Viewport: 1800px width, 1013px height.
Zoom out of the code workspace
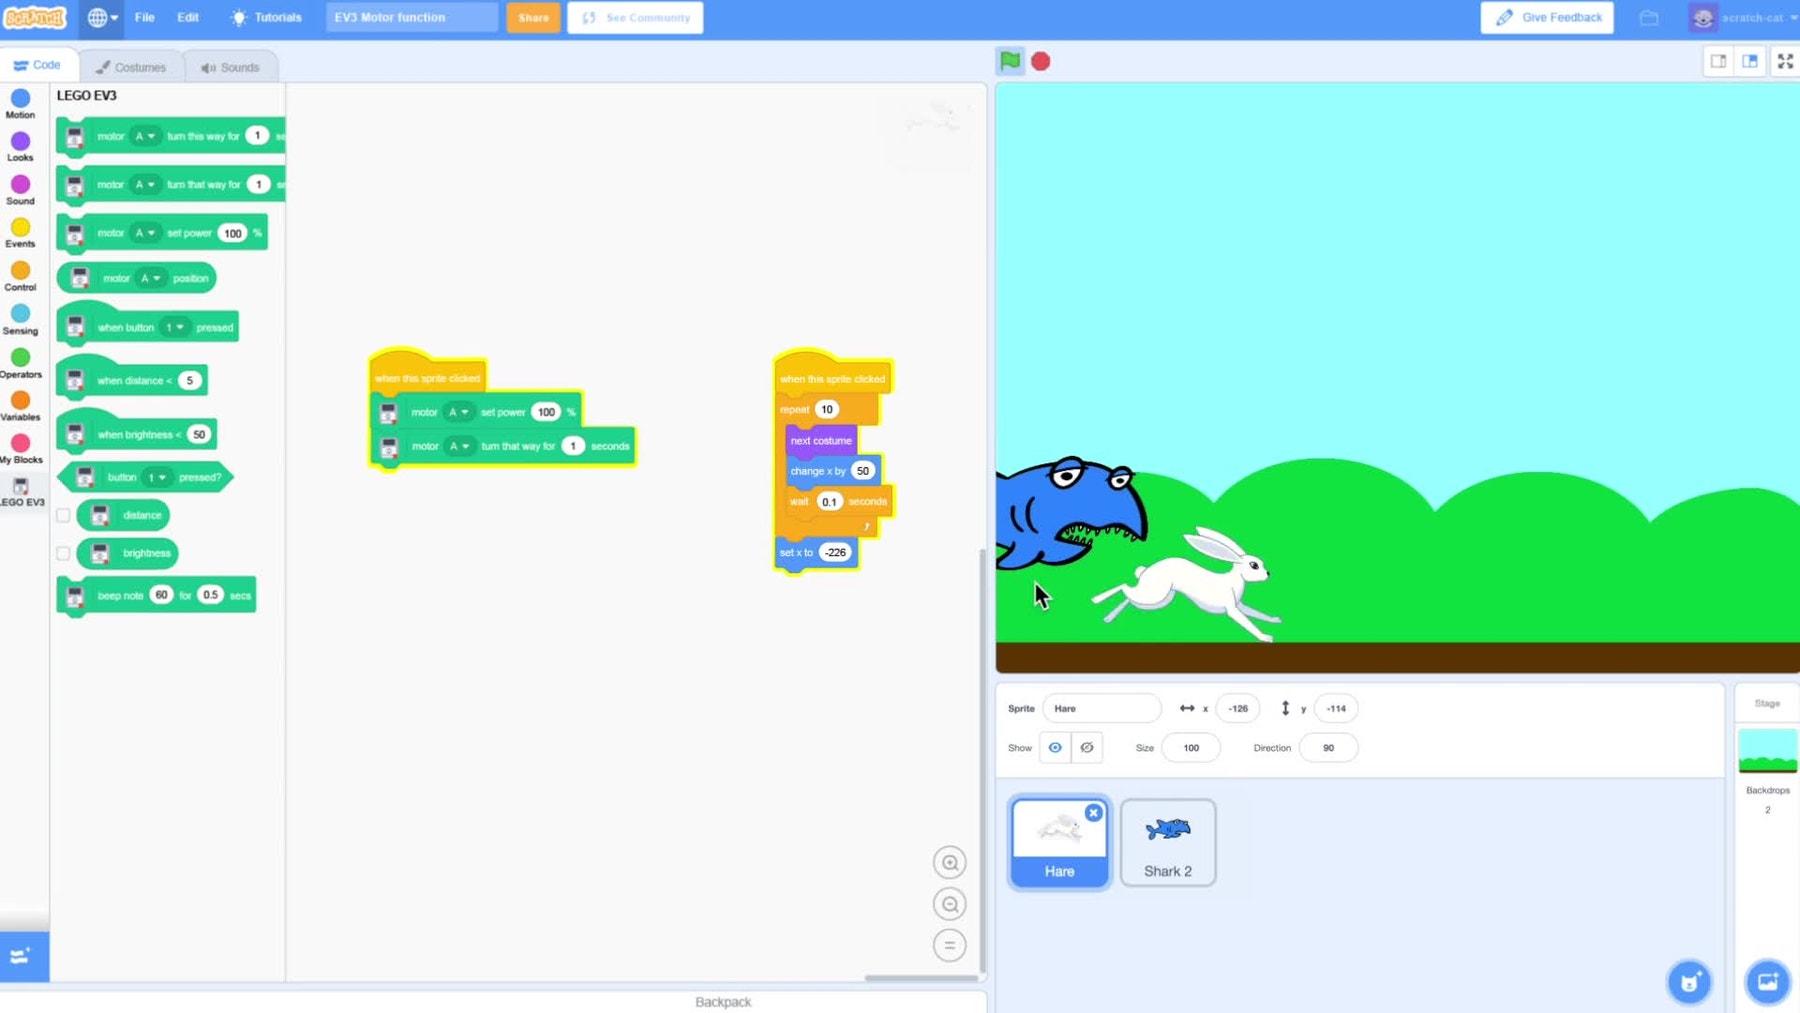(x=949, y=904)
